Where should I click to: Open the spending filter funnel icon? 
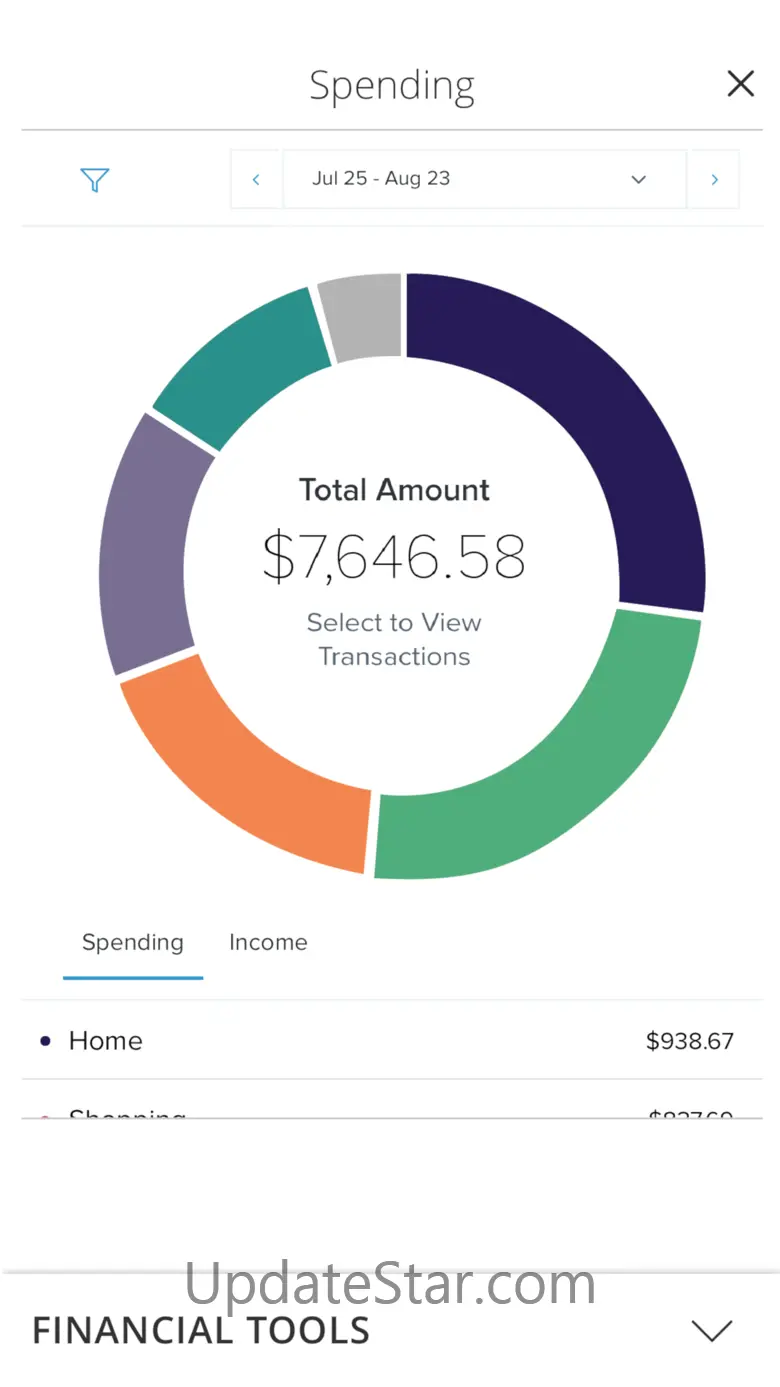click(94, 180)
